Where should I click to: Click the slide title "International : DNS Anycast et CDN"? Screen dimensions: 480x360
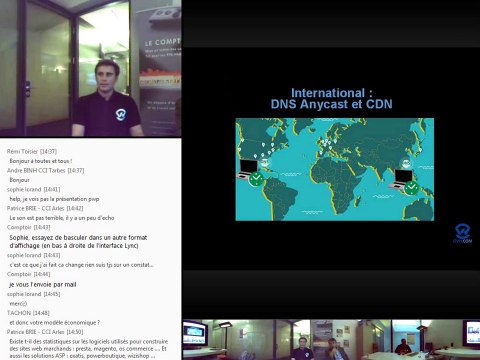click(x=331, y=98)
